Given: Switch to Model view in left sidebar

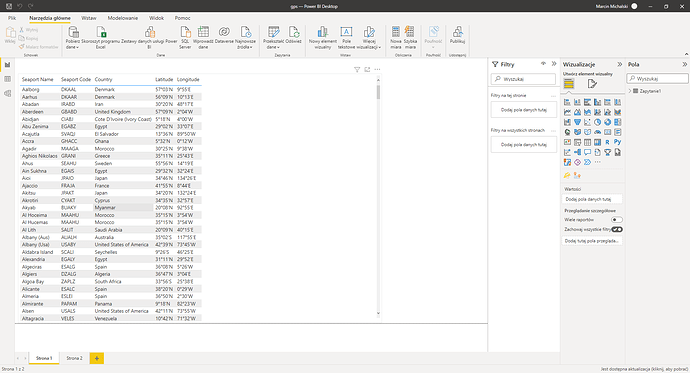Looking at the screenshot, I should click(x=7, y=94).
